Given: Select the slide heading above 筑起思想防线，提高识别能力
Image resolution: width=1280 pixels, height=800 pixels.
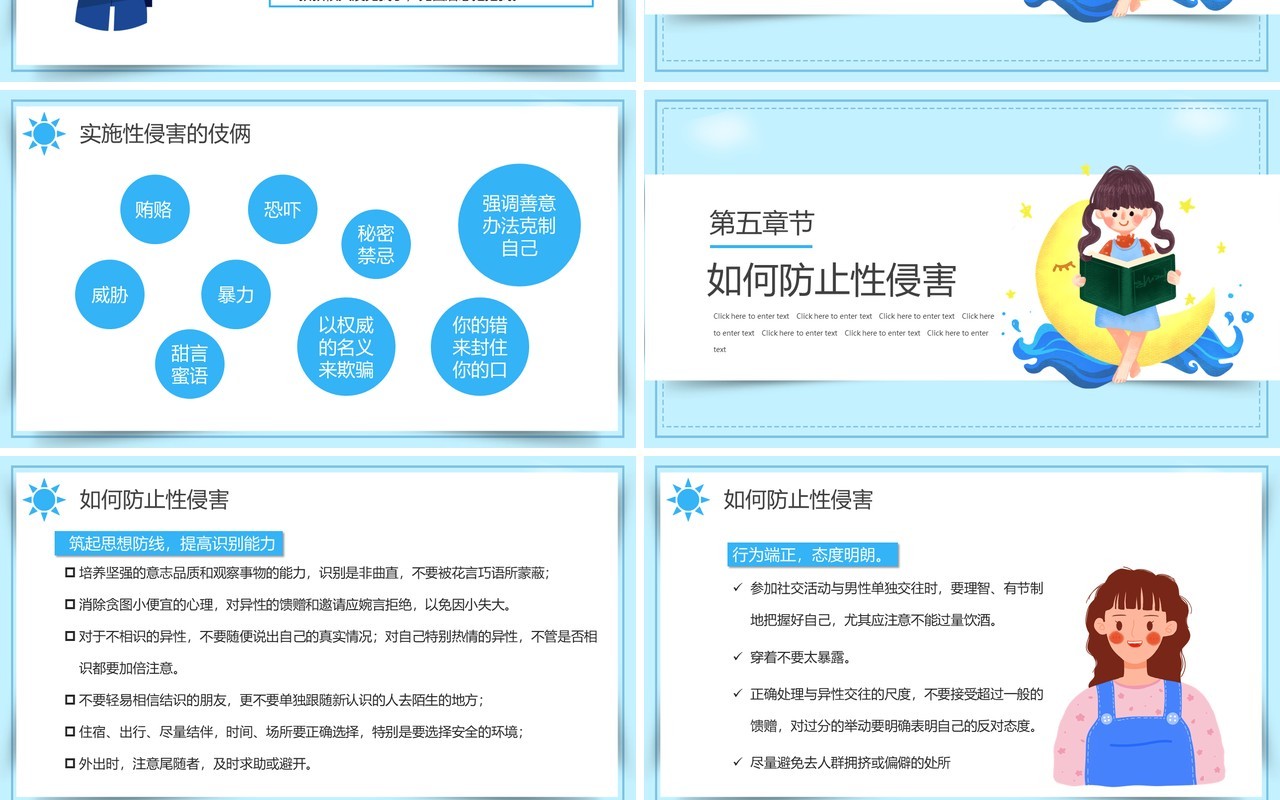Looking at the screenshot, I should [154, 500].
